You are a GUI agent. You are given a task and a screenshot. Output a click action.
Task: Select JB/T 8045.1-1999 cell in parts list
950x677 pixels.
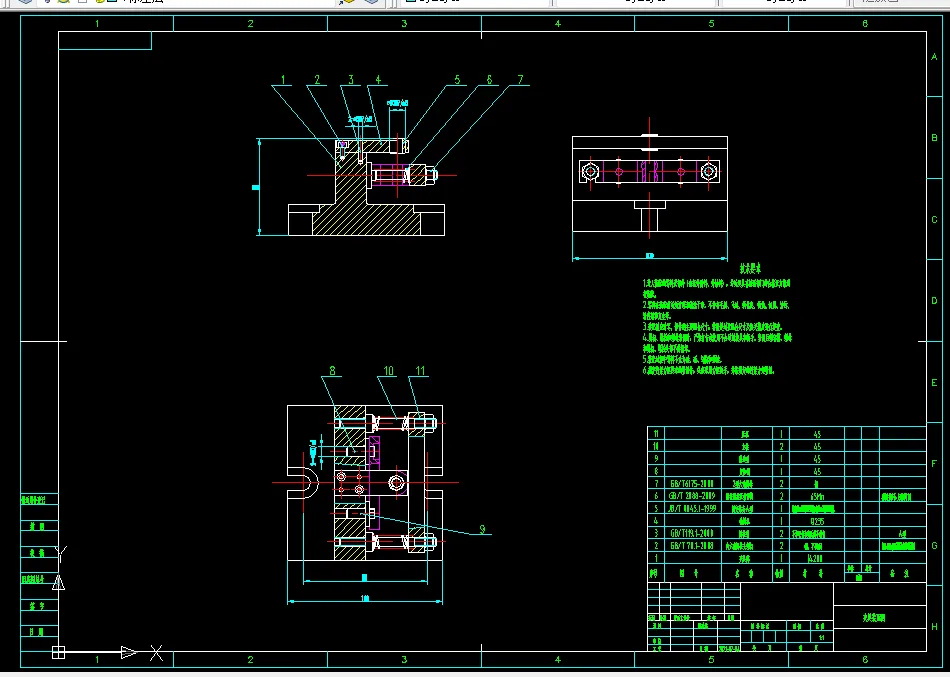(692, 509)
